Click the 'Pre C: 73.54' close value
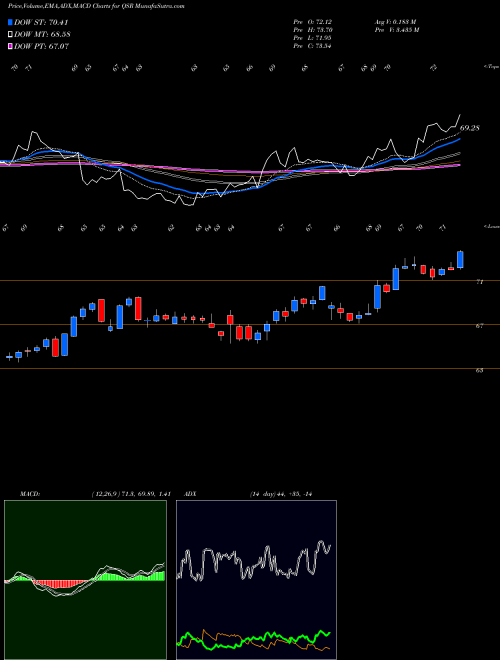 point(313,46)
